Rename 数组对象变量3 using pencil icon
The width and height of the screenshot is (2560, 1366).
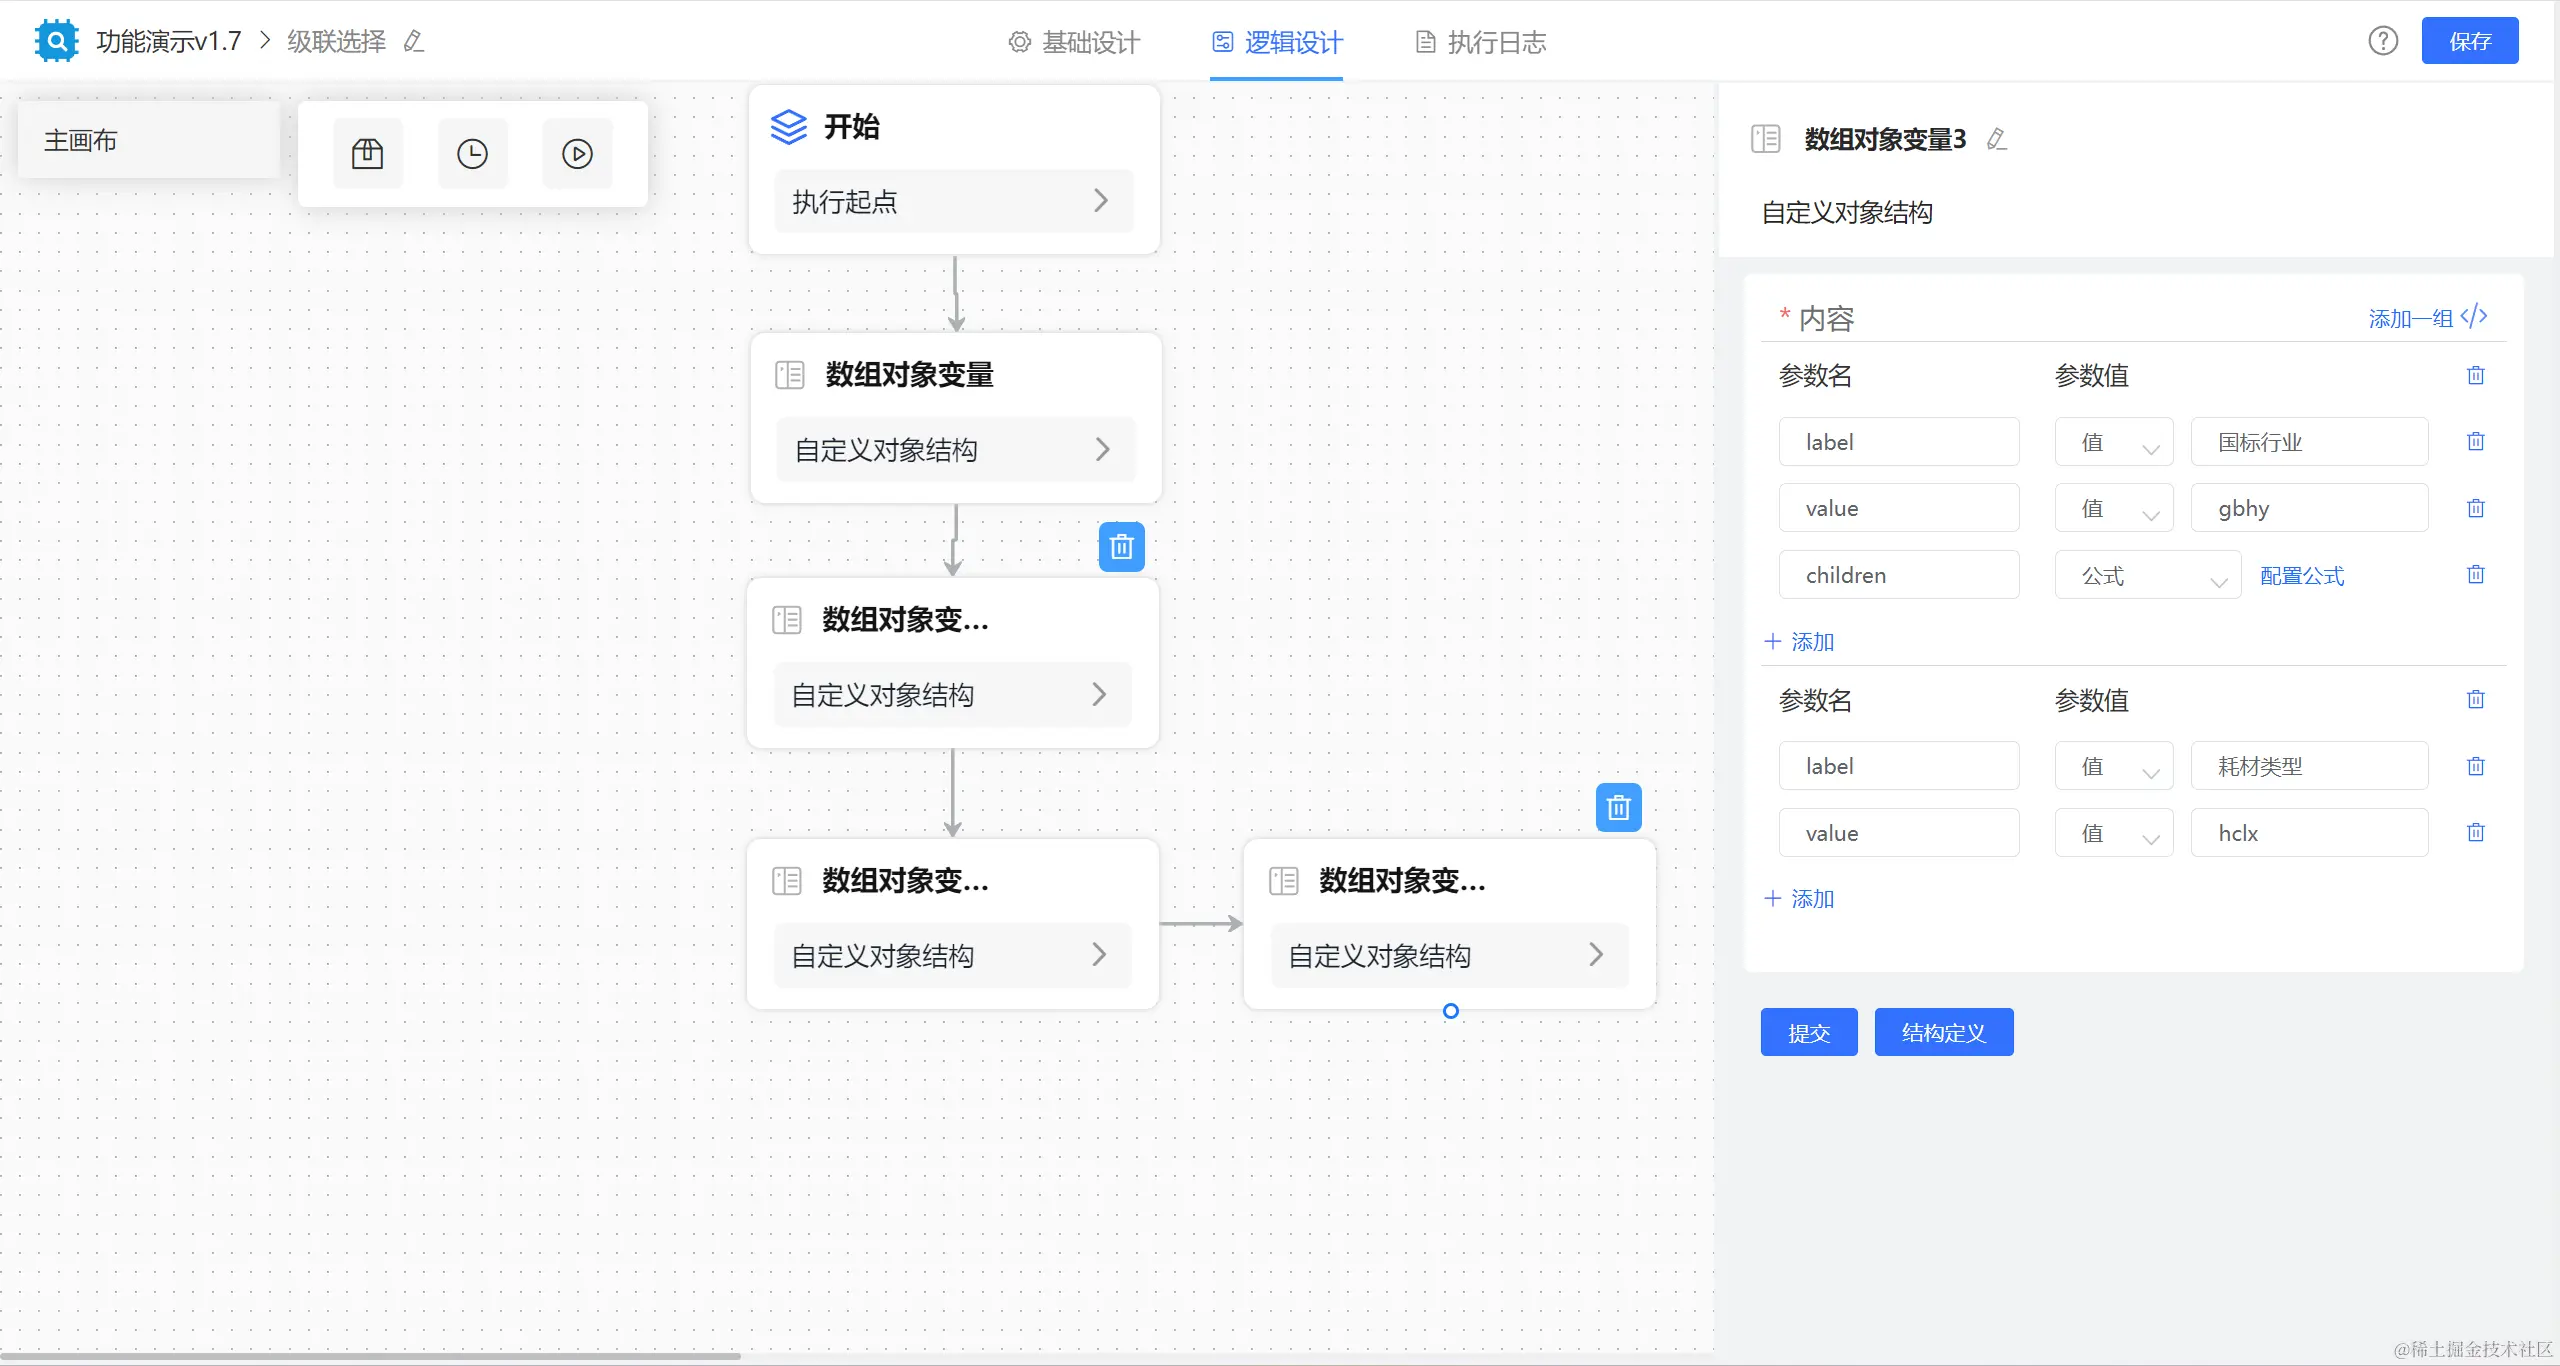[x=1996, y=139]
